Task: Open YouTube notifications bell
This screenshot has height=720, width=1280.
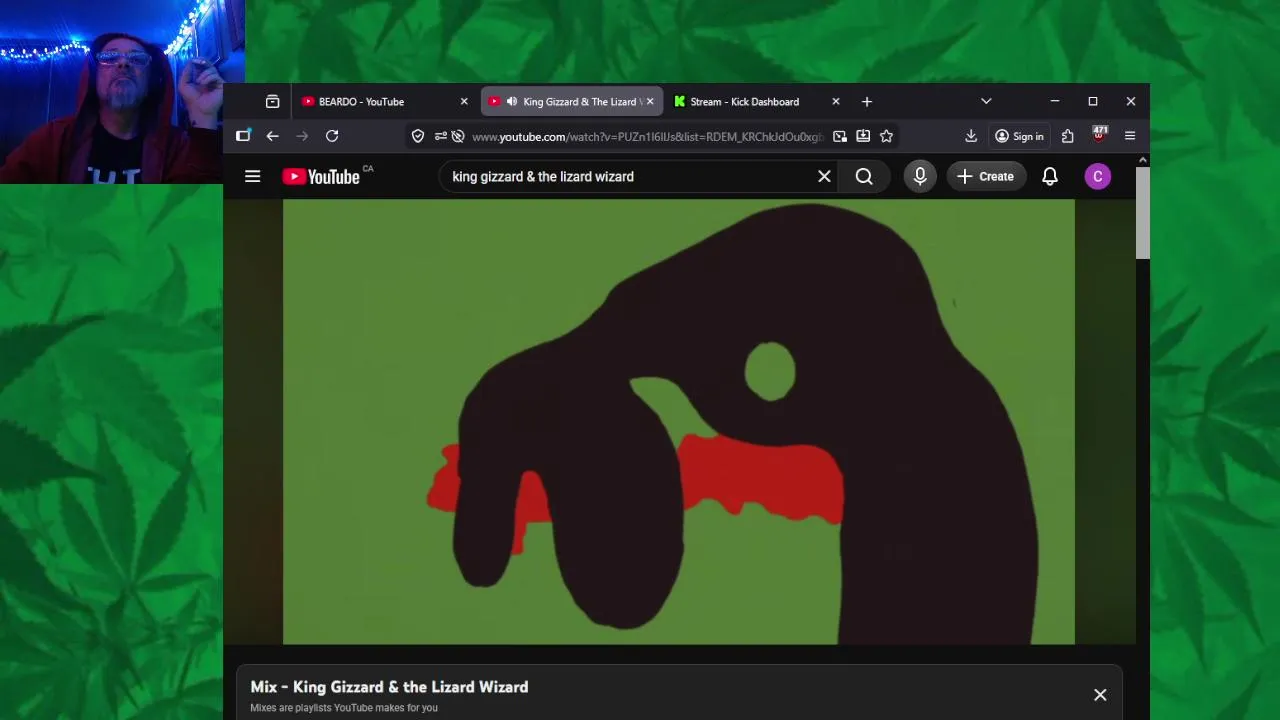Action: [1050, 177]
